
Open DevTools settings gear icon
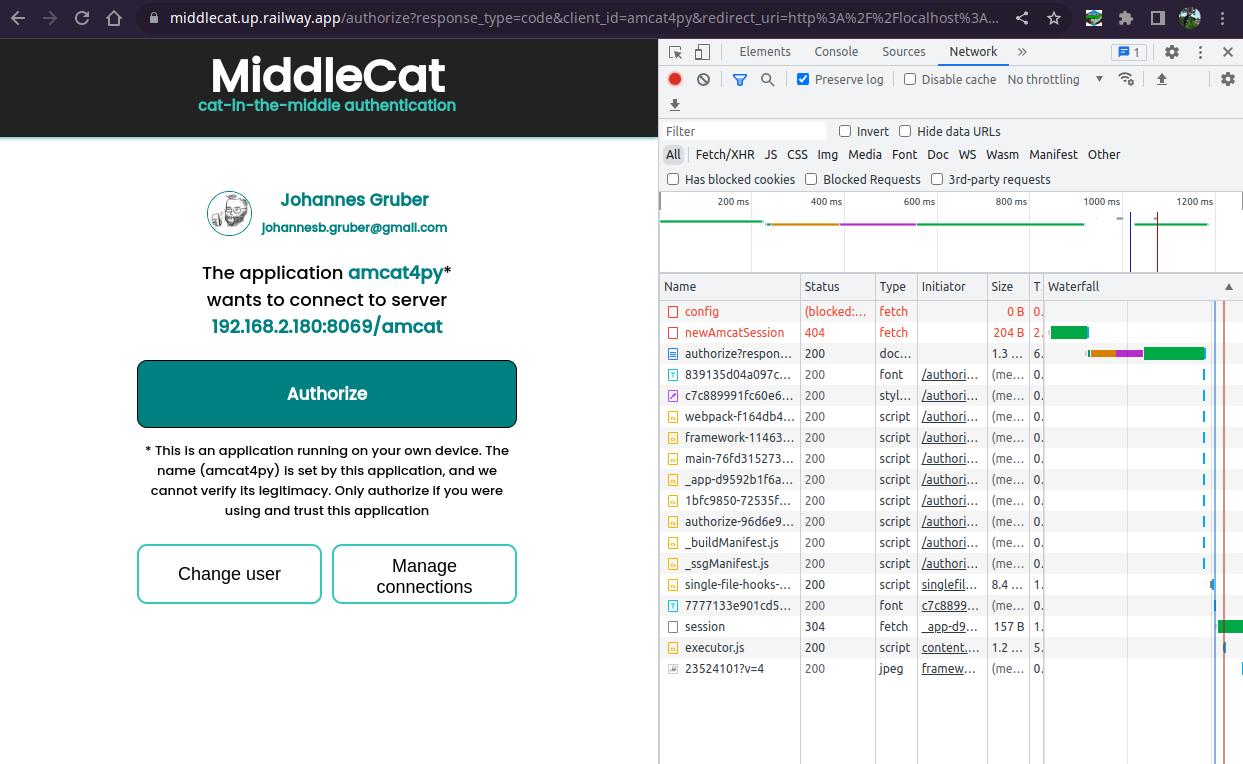tap(1171, 51)
